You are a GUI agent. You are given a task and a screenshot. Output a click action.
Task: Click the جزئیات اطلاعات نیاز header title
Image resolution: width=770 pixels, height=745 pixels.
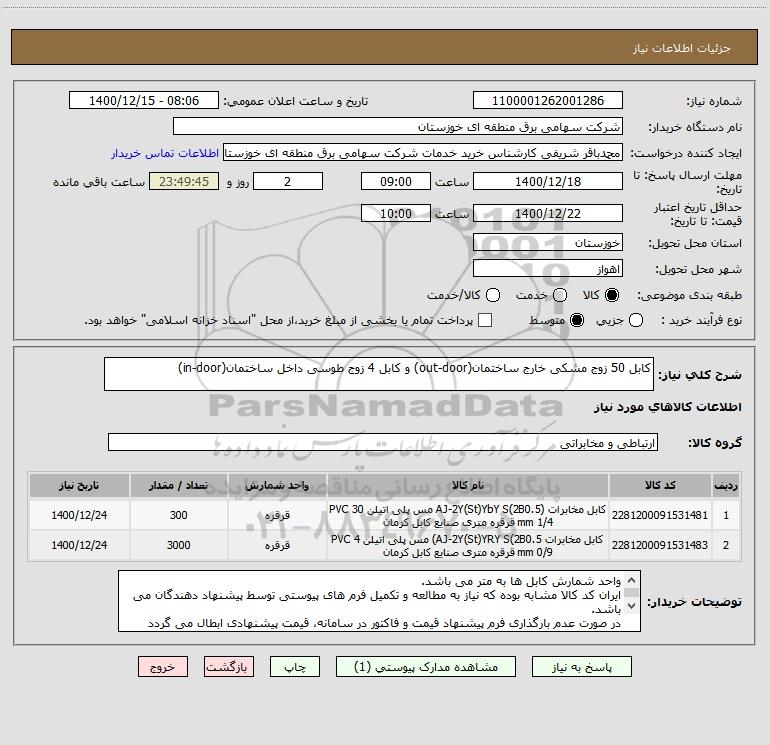(x=682, y=48)
